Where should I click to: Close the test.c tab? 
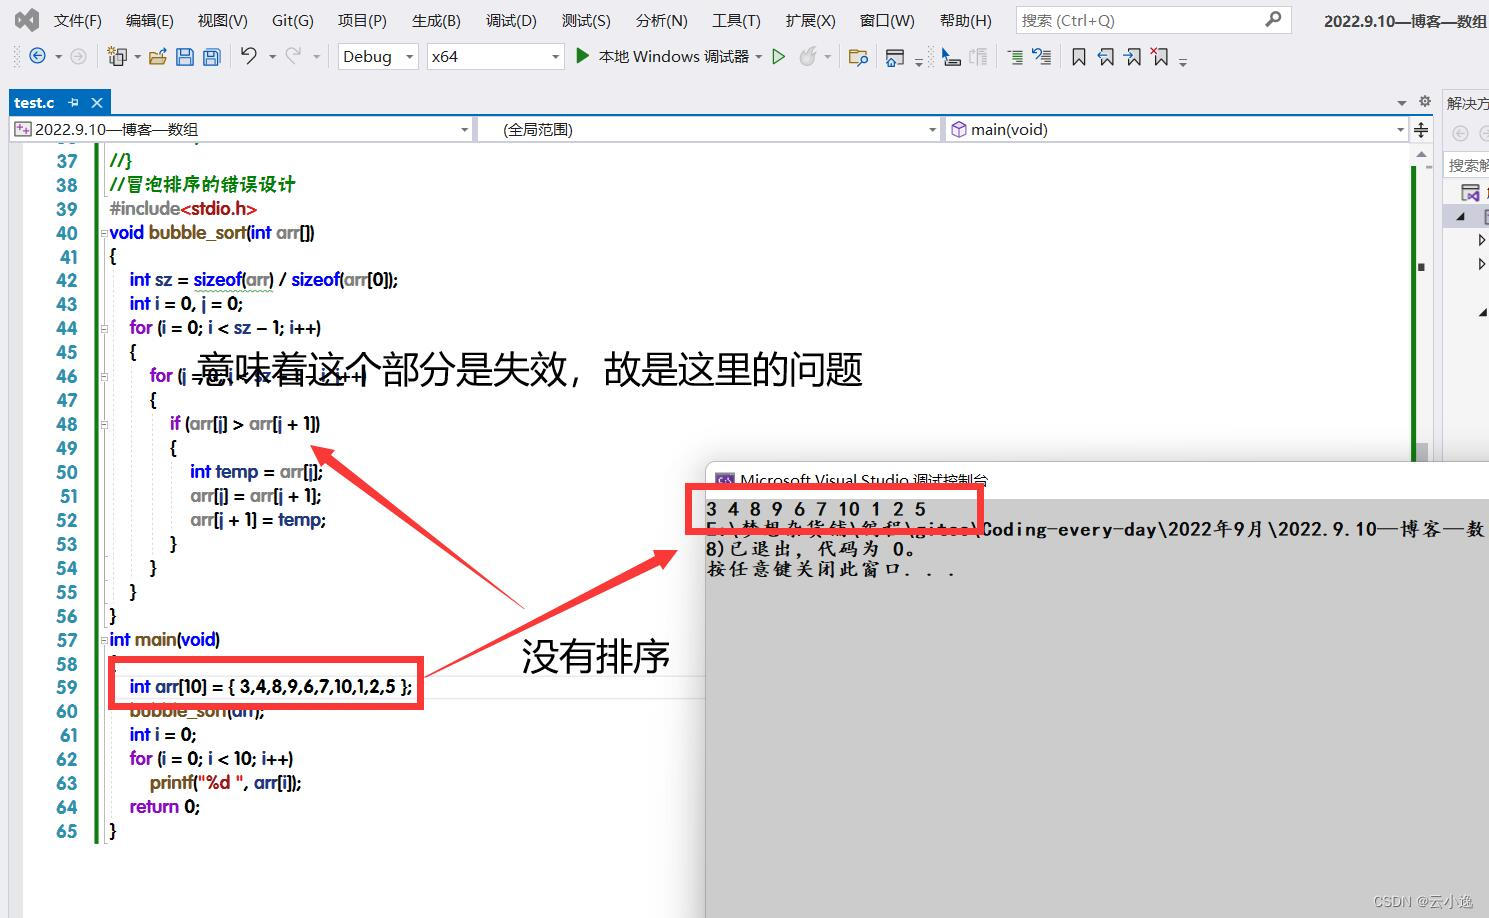(97, 102)
